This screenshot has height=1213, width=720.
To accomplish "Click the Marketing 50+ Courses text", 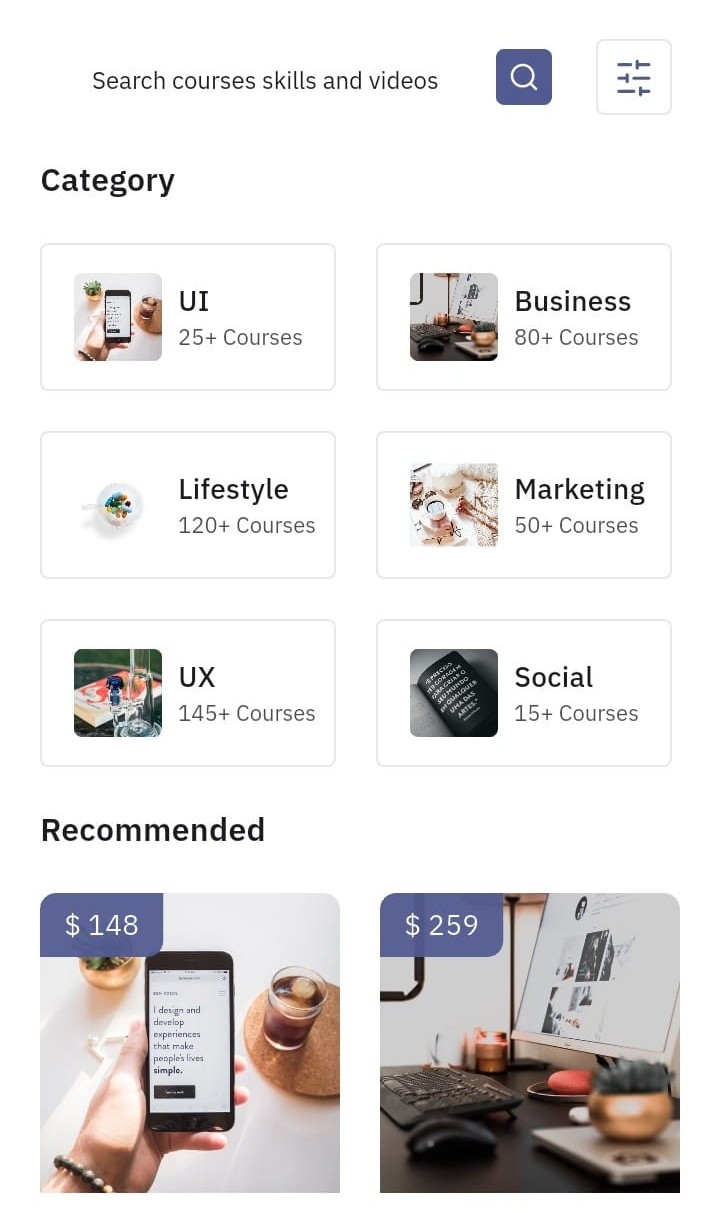I will 576,525.
